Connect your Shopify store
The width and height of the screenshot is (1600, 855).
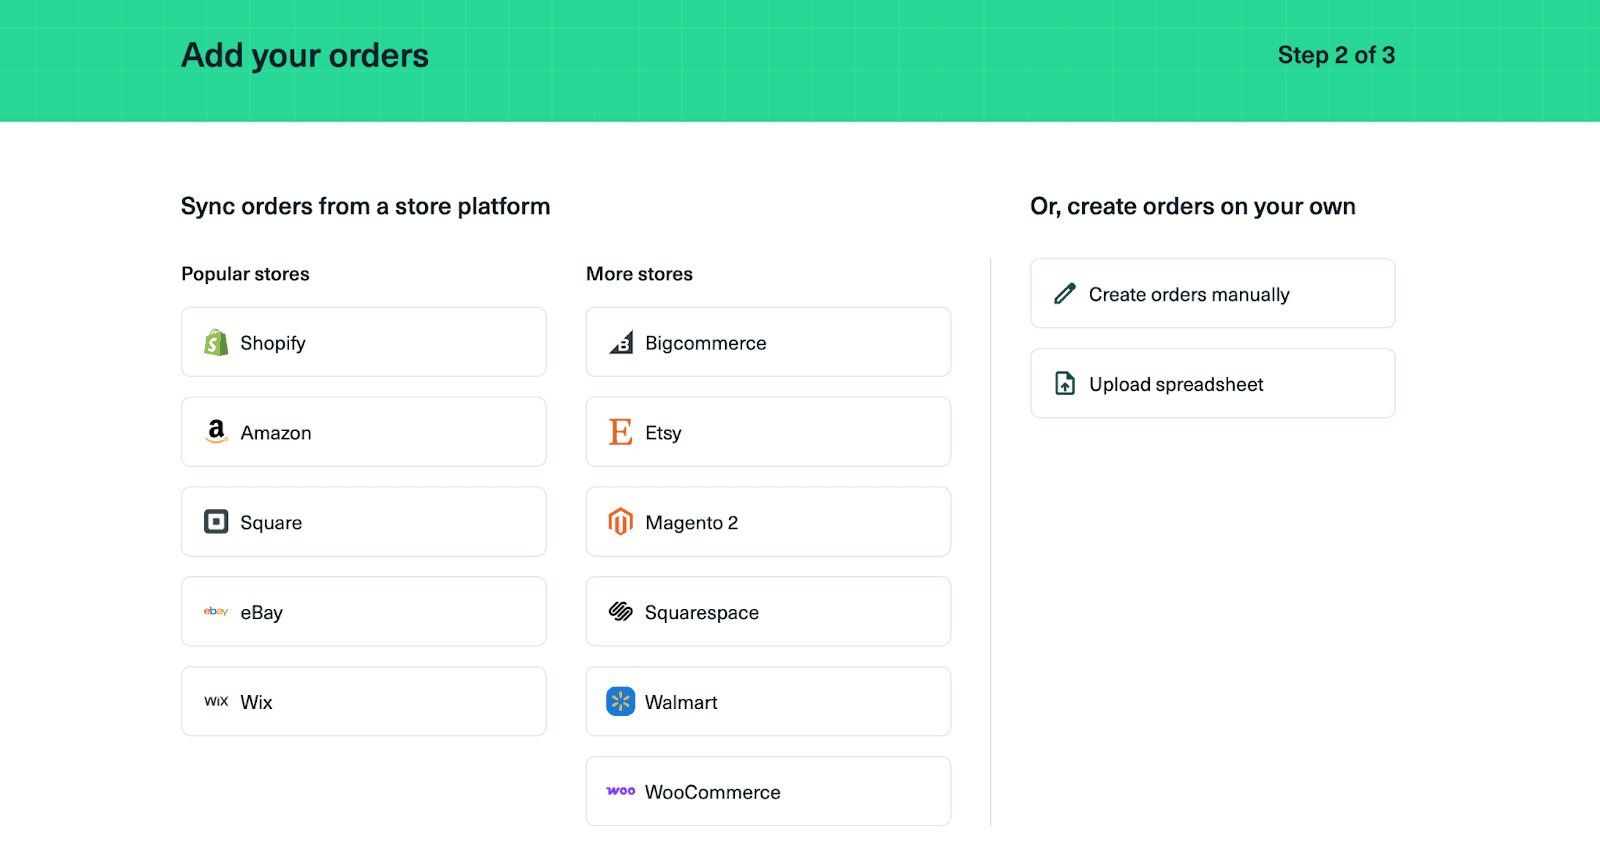[363, 342]
